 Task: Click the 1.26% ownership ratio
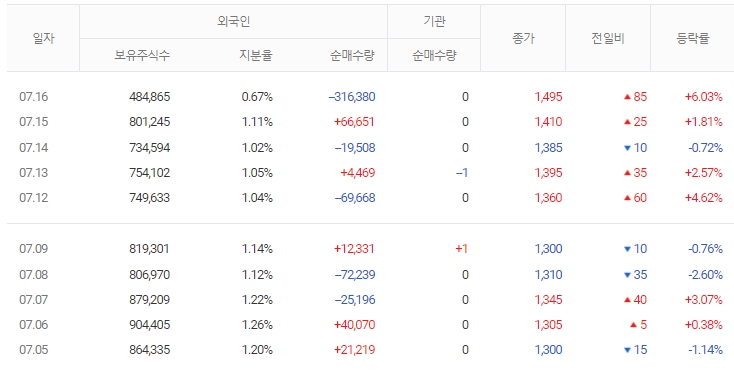pyautogui.click(x=257, y=325)
